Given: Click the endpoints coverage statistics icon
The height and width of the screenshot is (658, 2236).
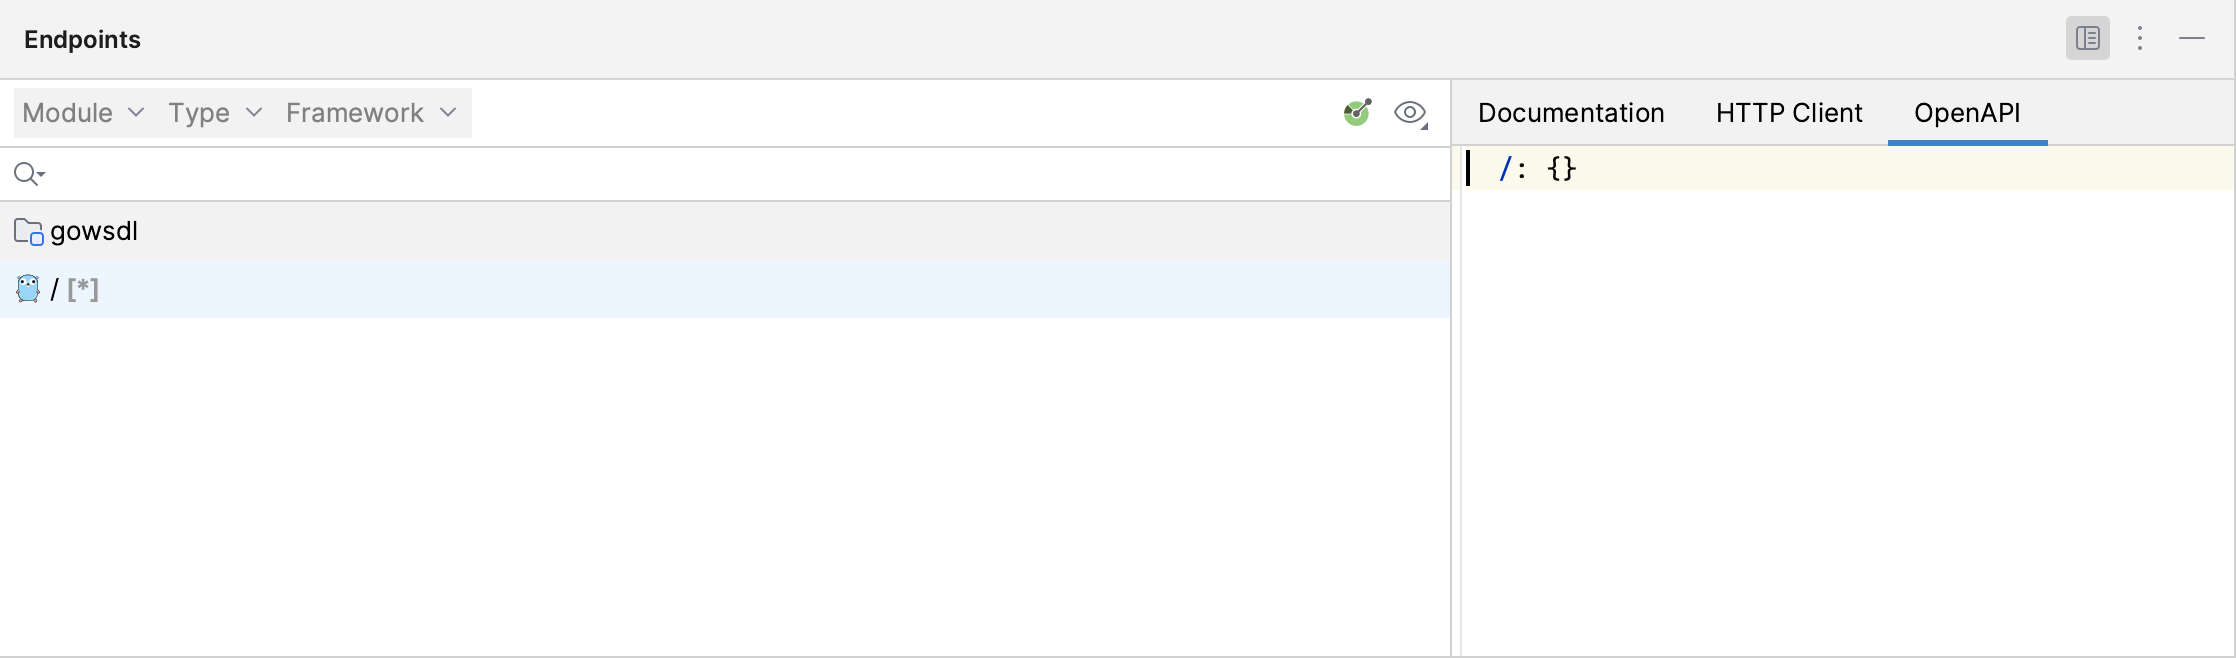Looking at the screenshot, I should [1357, 112].
